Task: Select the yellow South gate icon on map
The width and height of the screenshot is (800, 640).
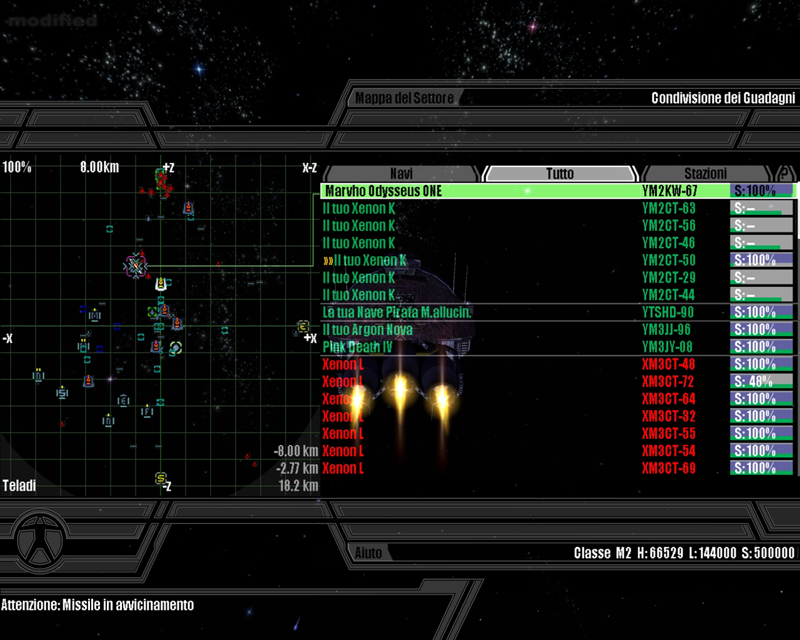Action: 161,478
